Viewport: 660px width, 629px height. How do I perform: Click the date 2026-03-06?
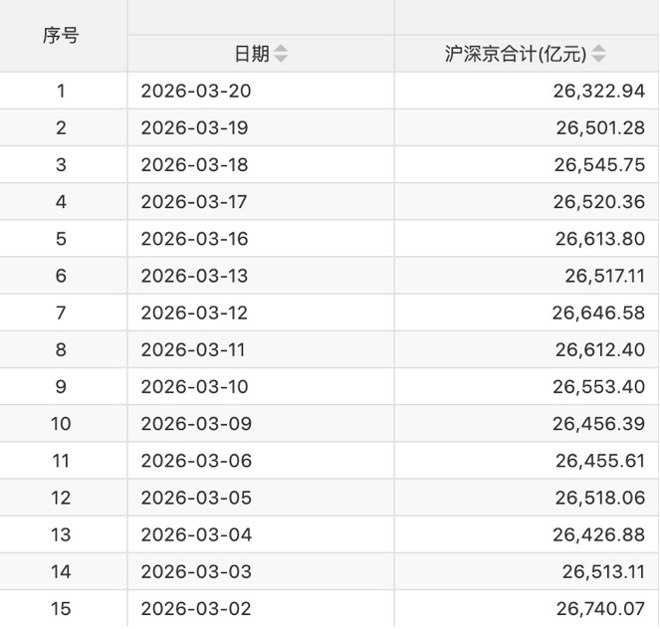196,461
